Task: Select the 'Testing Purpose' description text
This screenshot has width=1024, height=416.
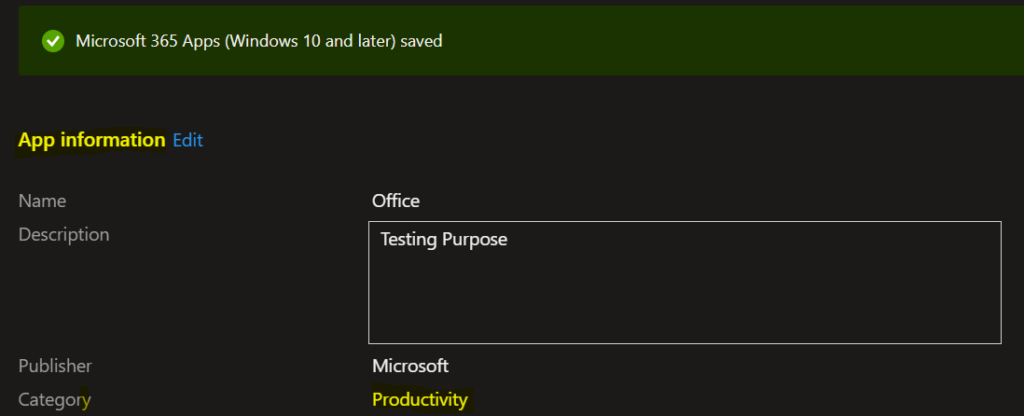Action: (443, 240)
